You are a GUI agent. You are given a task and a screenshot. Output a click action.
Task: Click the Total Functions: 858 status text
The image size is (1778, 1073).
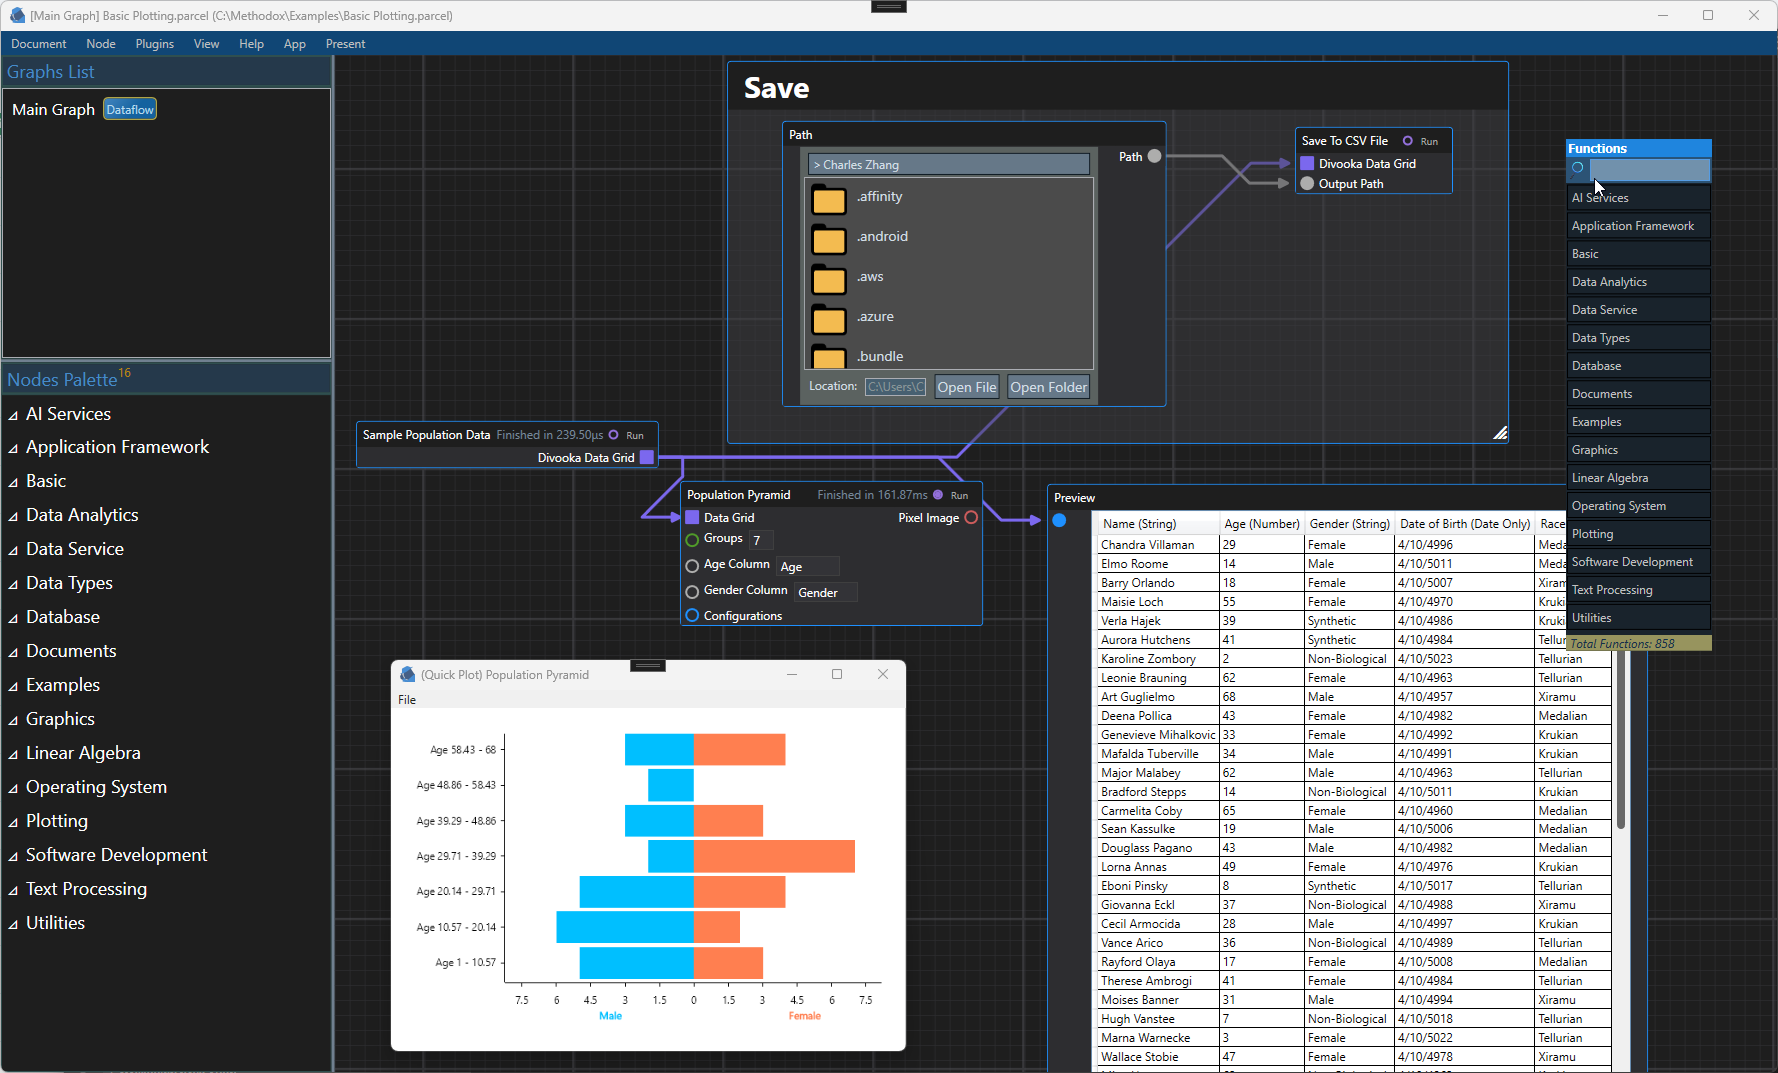pyautogui.click(x=1622, y=644)
